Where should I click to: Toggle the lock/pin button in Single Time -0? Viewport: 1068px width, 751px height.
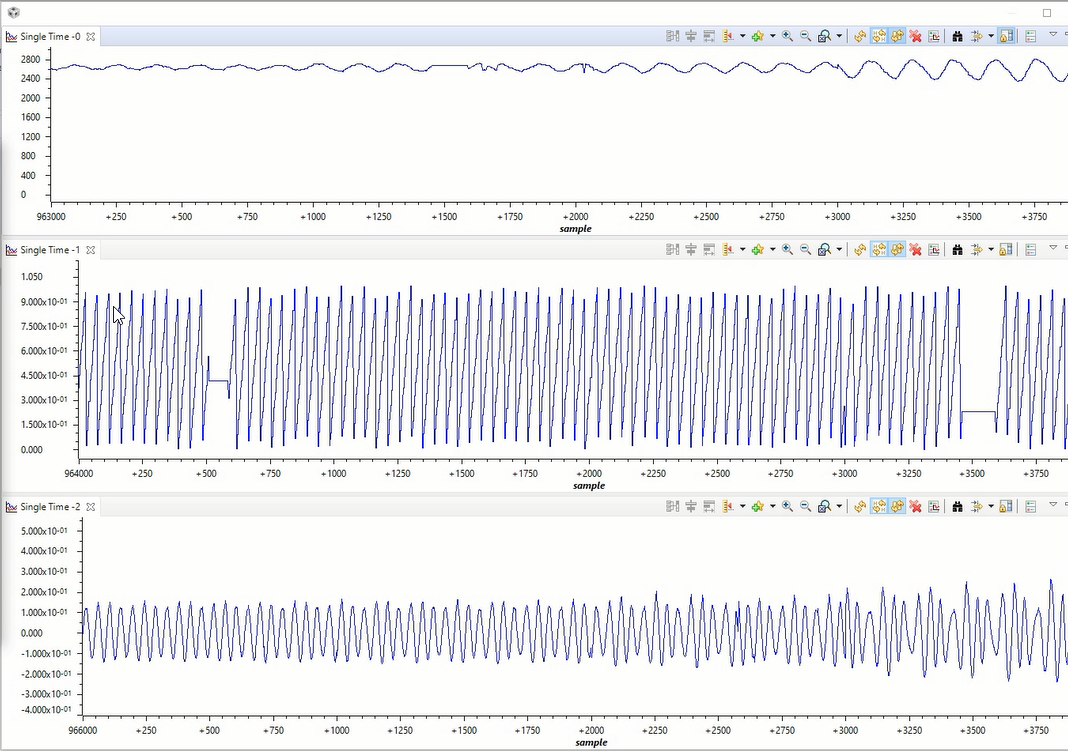1006,36
